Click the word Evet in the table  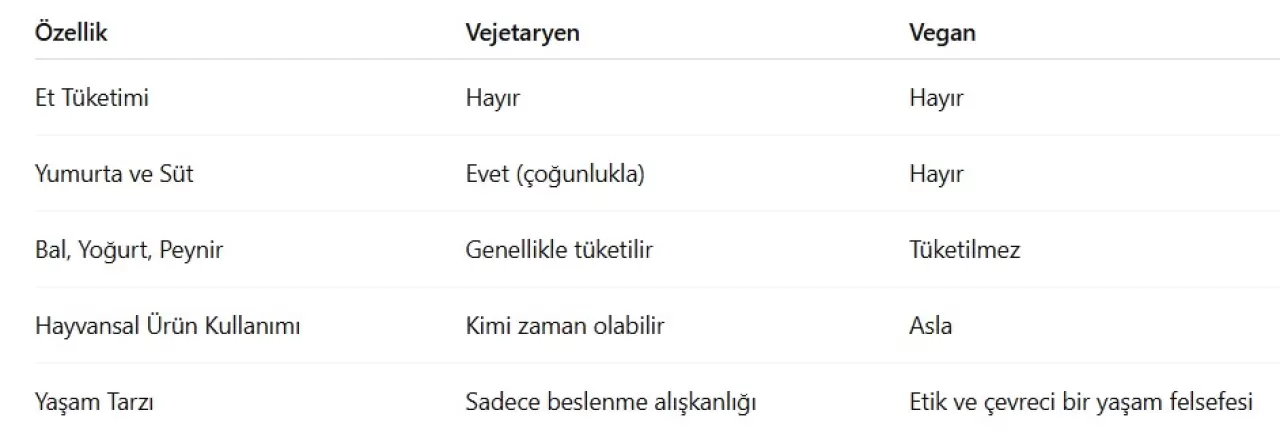487,174
